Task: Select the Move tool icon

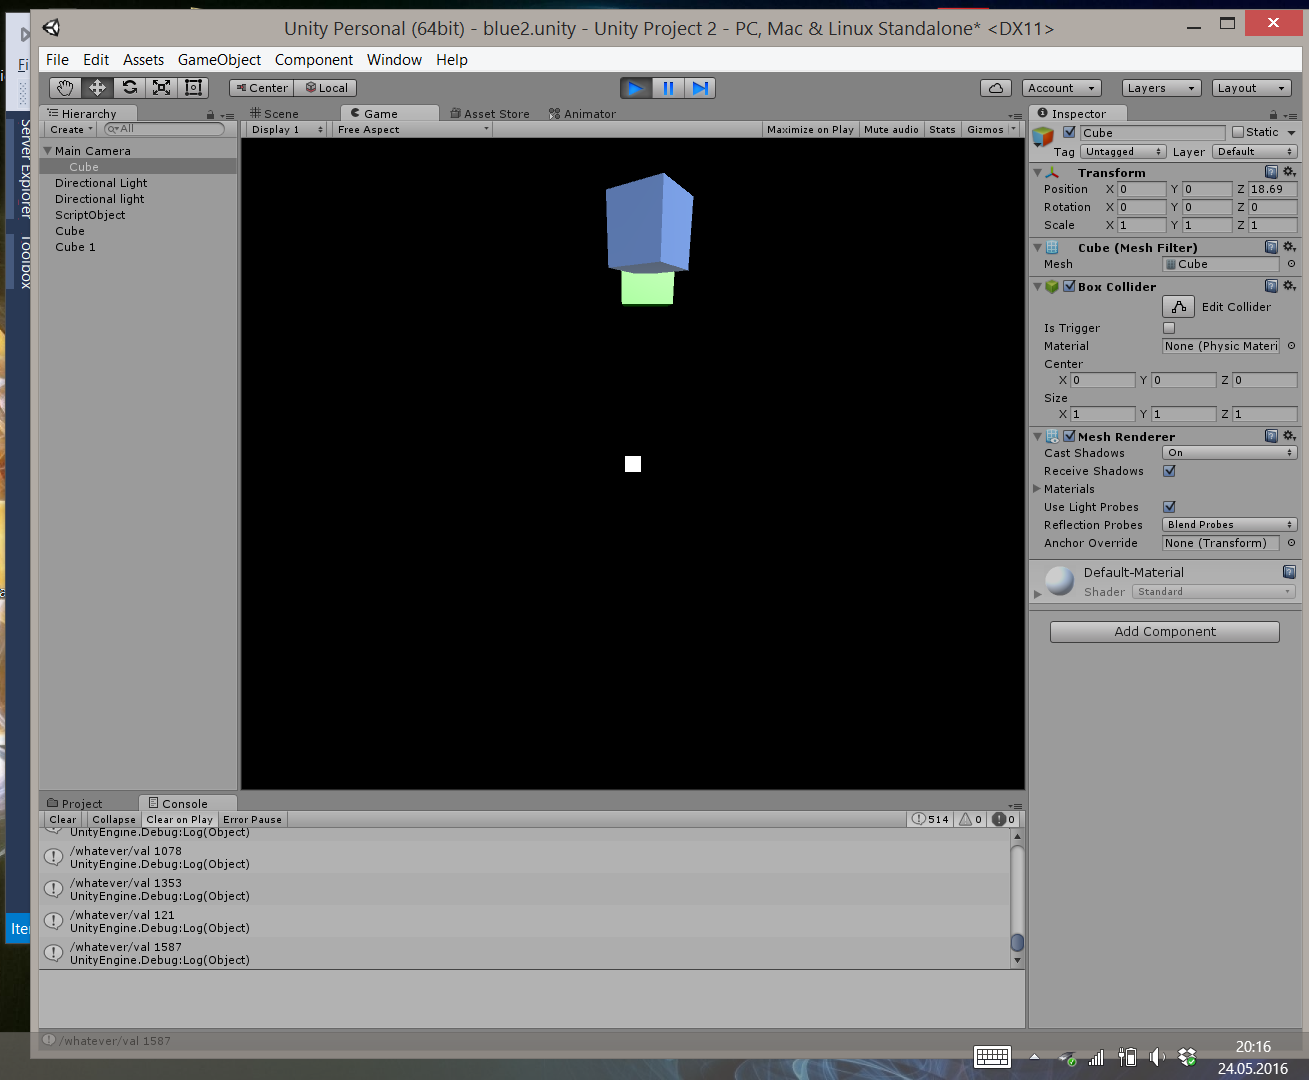Action: (97, 88)
